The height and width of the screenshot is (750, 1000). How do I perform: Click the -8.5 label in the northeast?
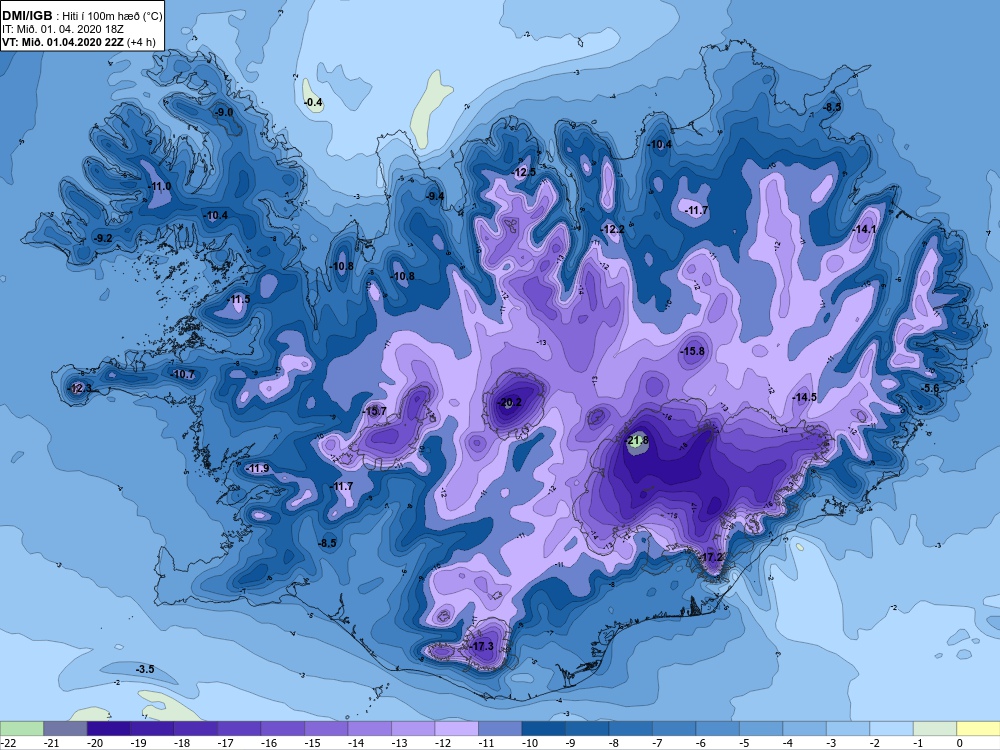[832, 107]
